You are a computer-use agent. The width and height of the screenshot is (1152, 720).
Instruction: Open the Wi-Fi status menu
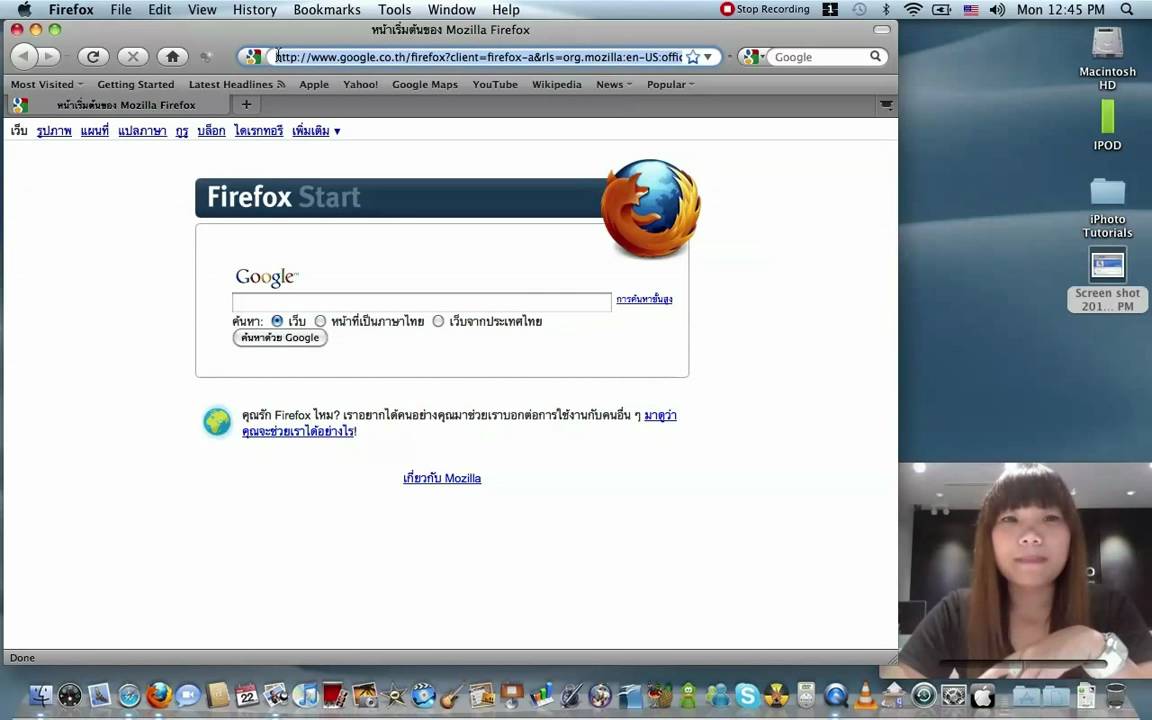912,10
